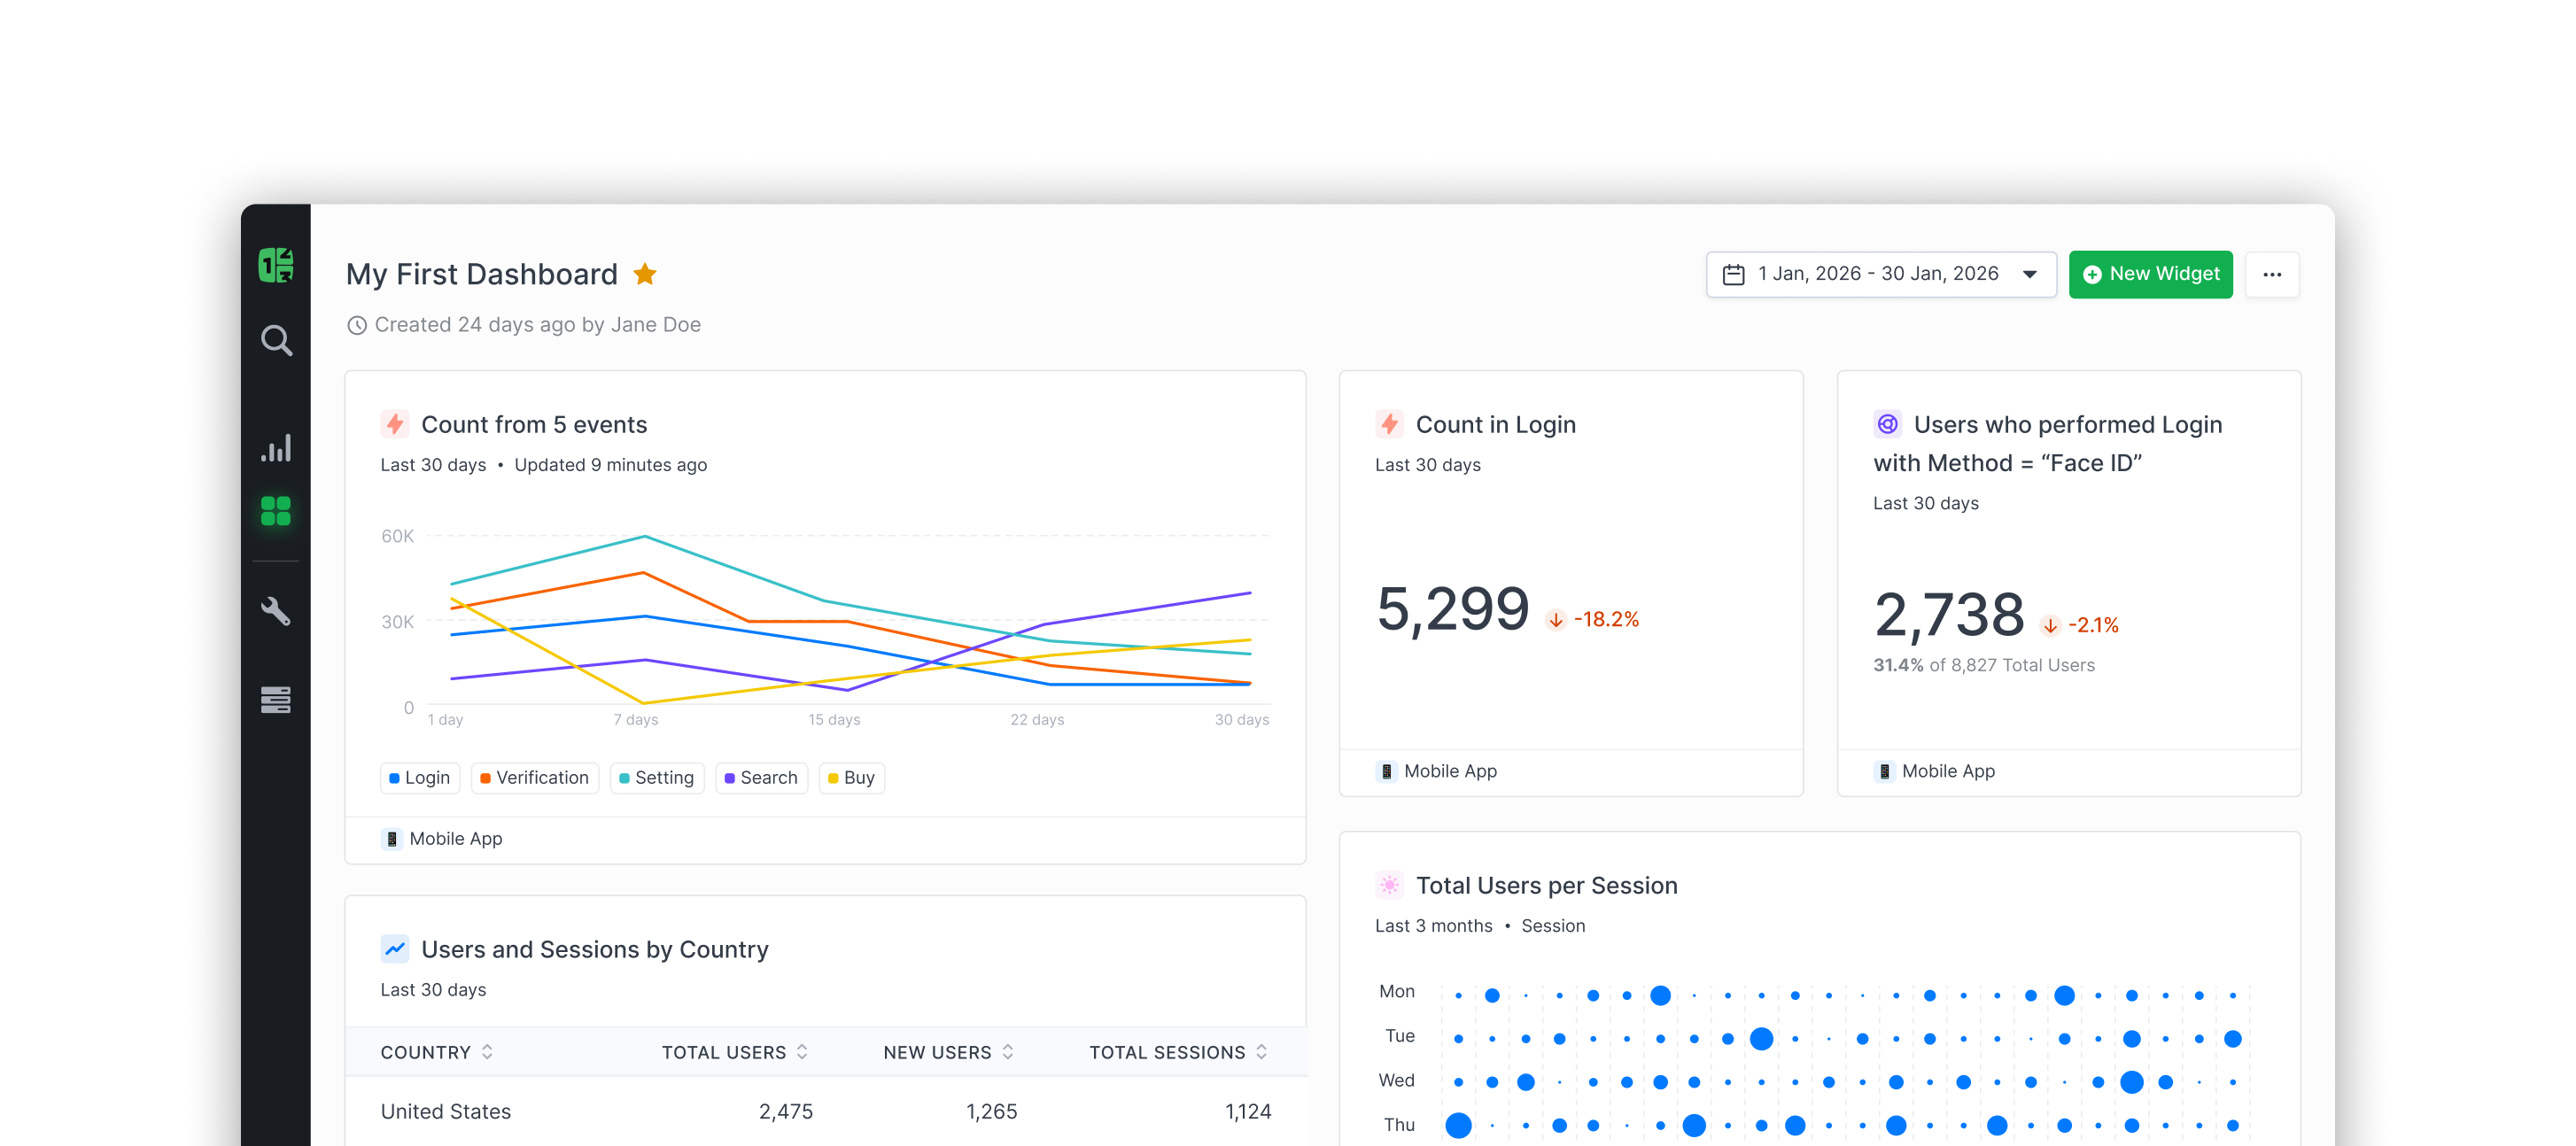2576x1146 pixels.
Task: Click the 2,738 users value
Action: point(1949,614)
